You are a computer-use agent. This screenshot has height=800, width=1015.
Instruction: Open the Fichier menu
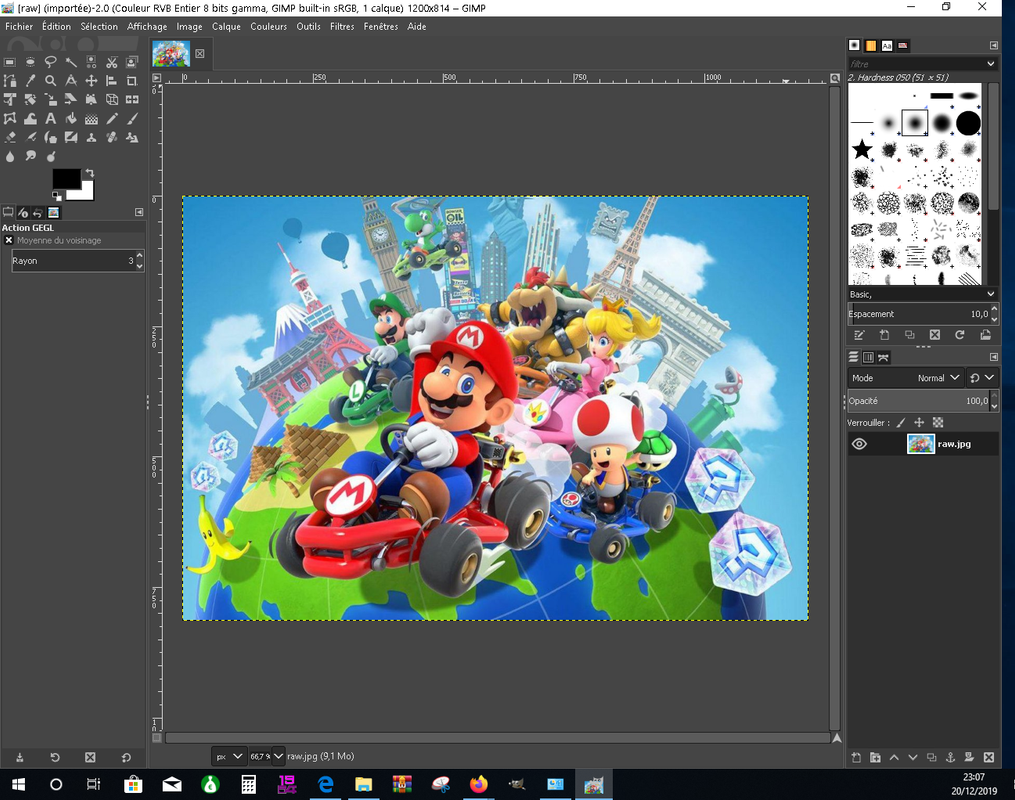tap(19, 27)
